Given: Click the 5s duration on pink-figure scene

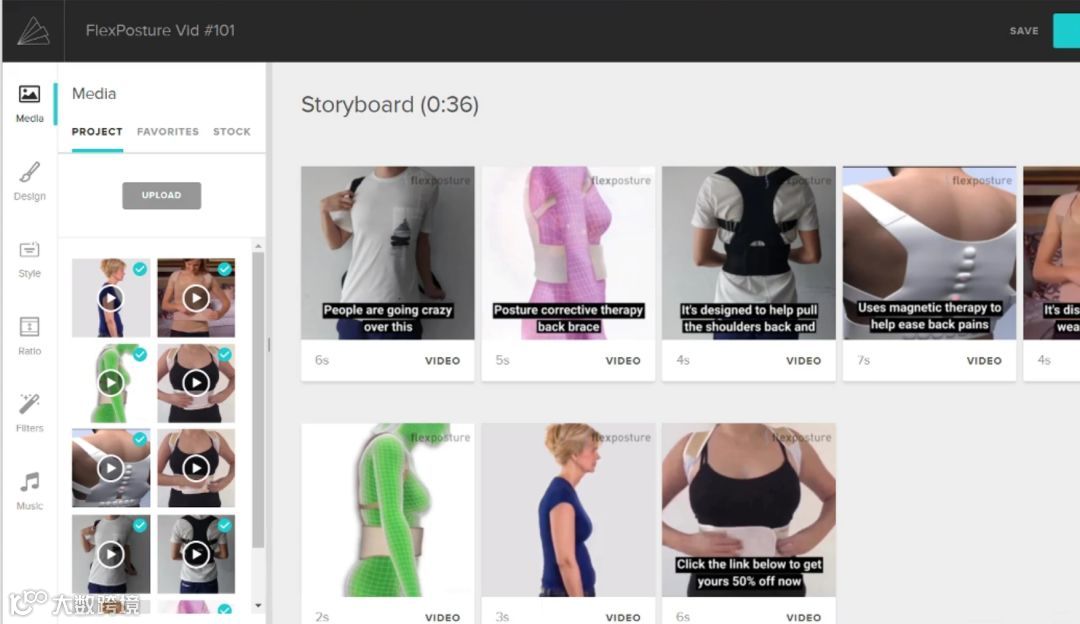Looking at the screenshot, I should point(503,360).
